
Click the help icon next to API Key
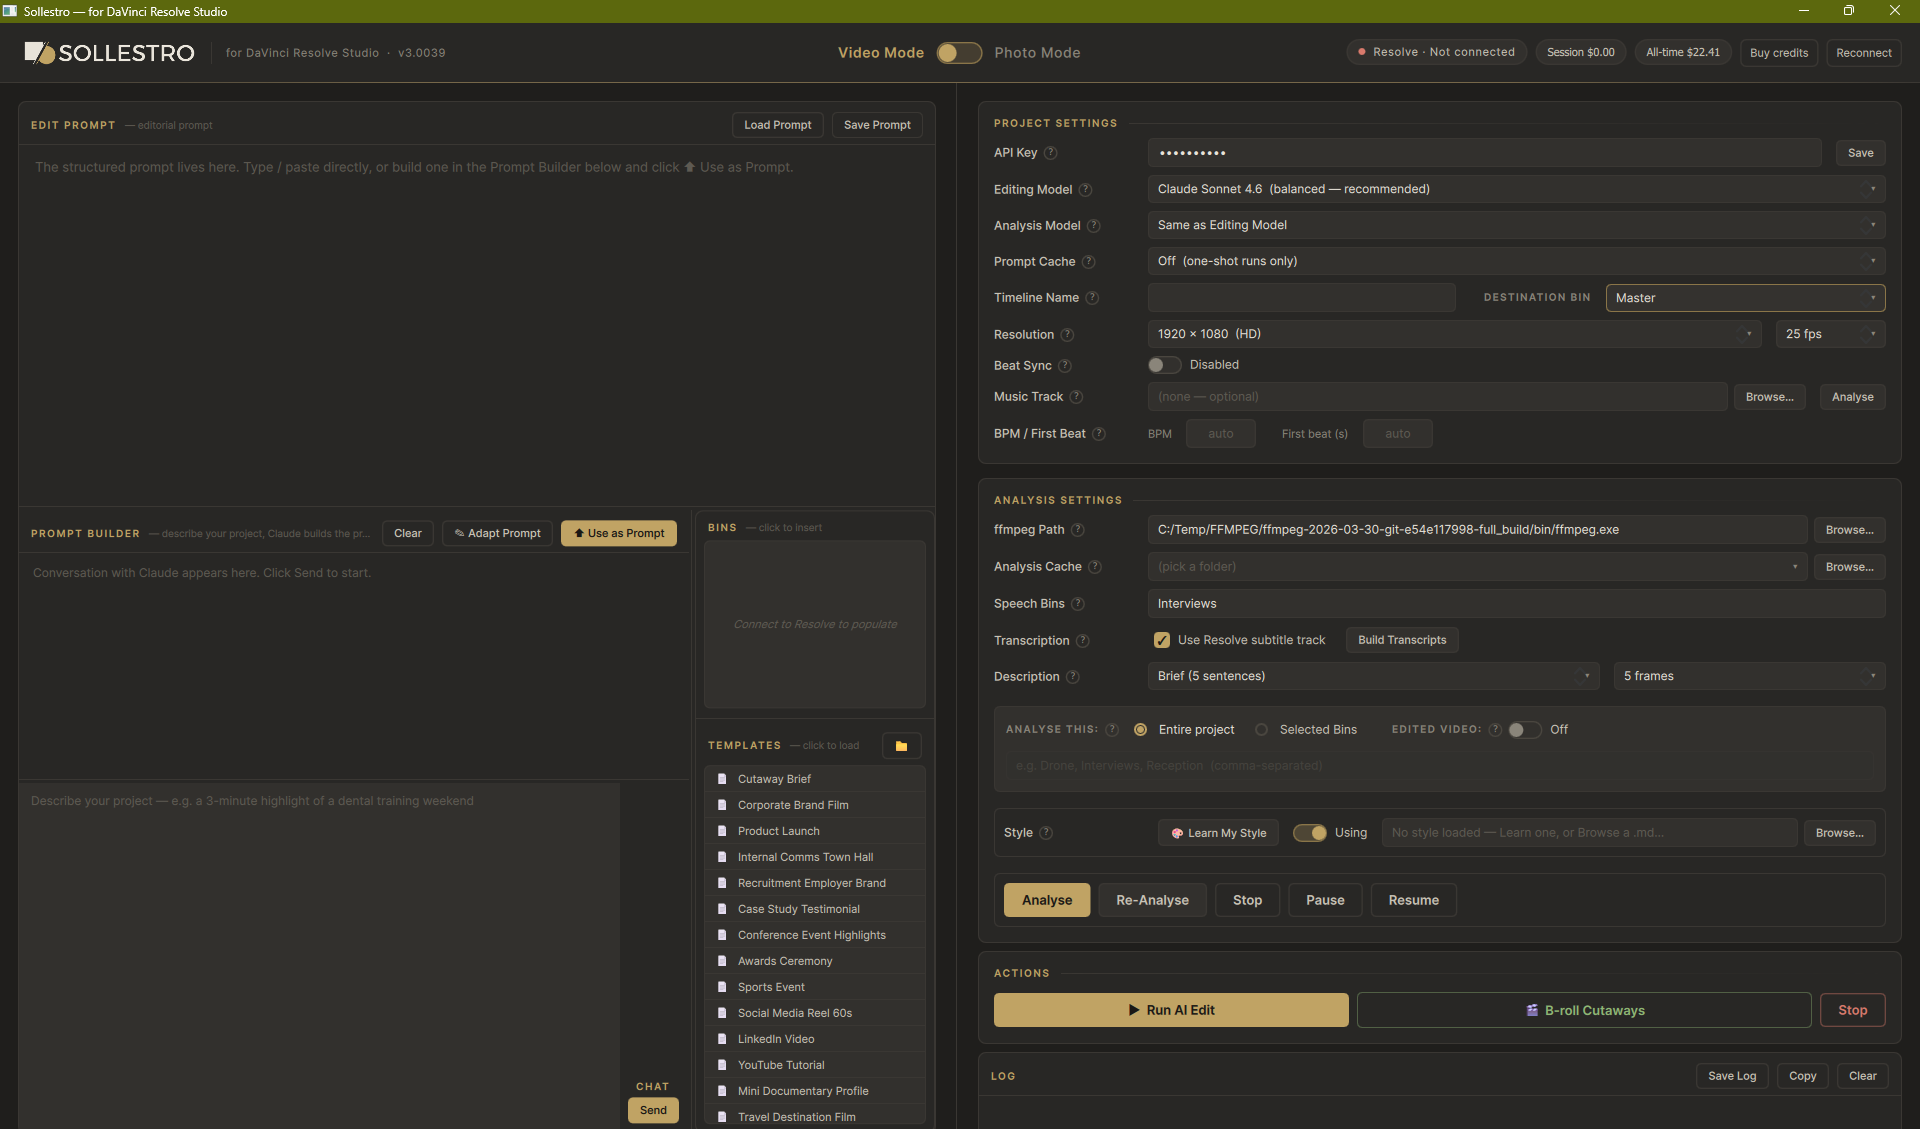[1051, 153]
